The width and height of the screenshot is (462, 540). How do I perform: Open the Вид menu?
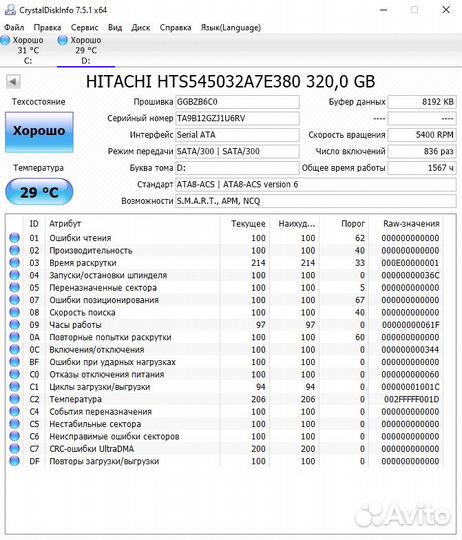115,28
